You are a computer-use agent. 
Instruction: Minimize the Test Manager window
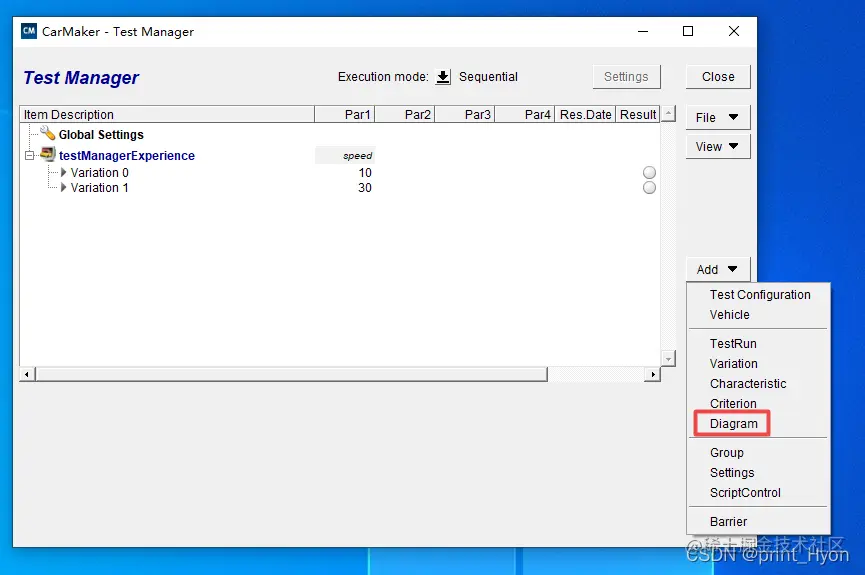pos(643,31)
